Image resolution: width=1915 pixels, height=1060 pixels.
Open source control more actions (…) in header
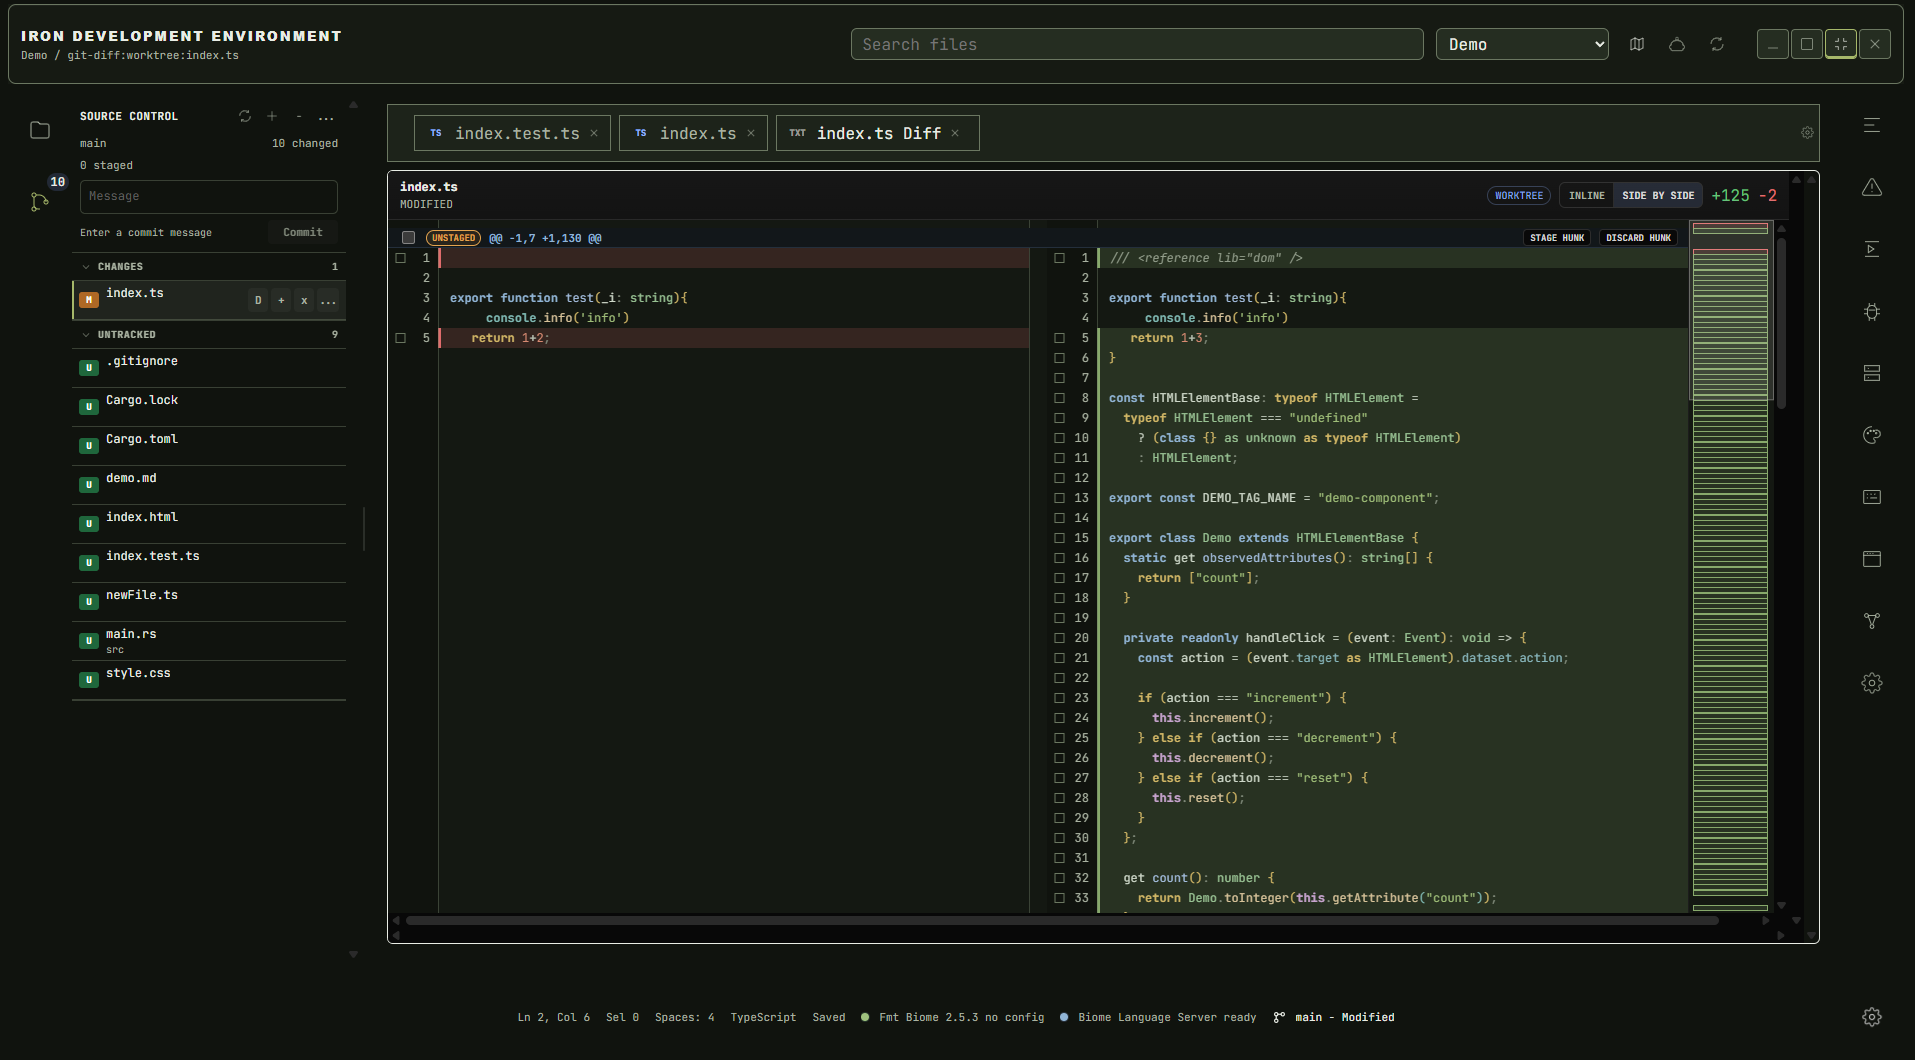(326, 116)
